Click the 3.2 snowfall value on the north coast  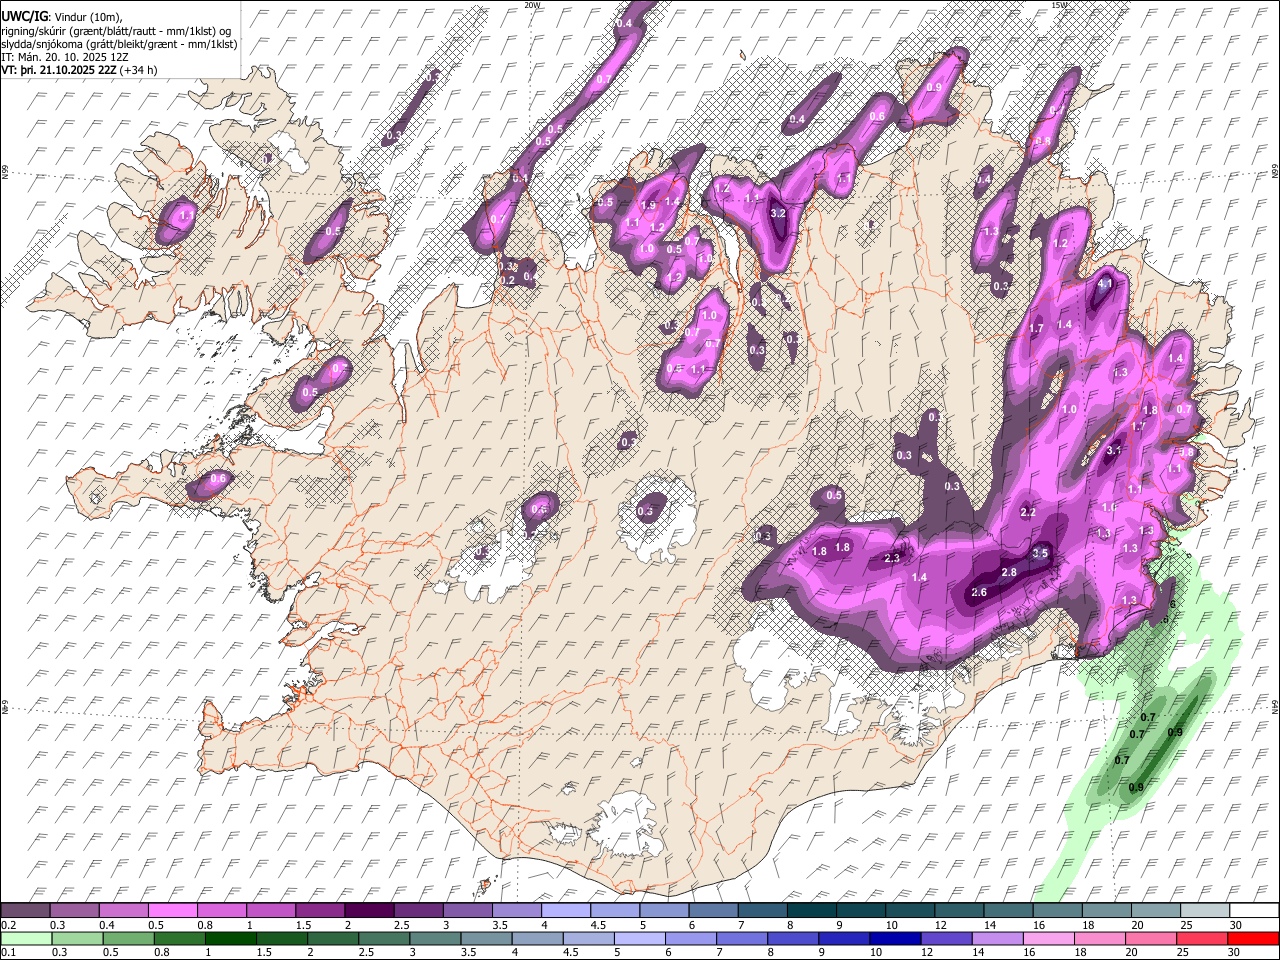pos(780,214)
